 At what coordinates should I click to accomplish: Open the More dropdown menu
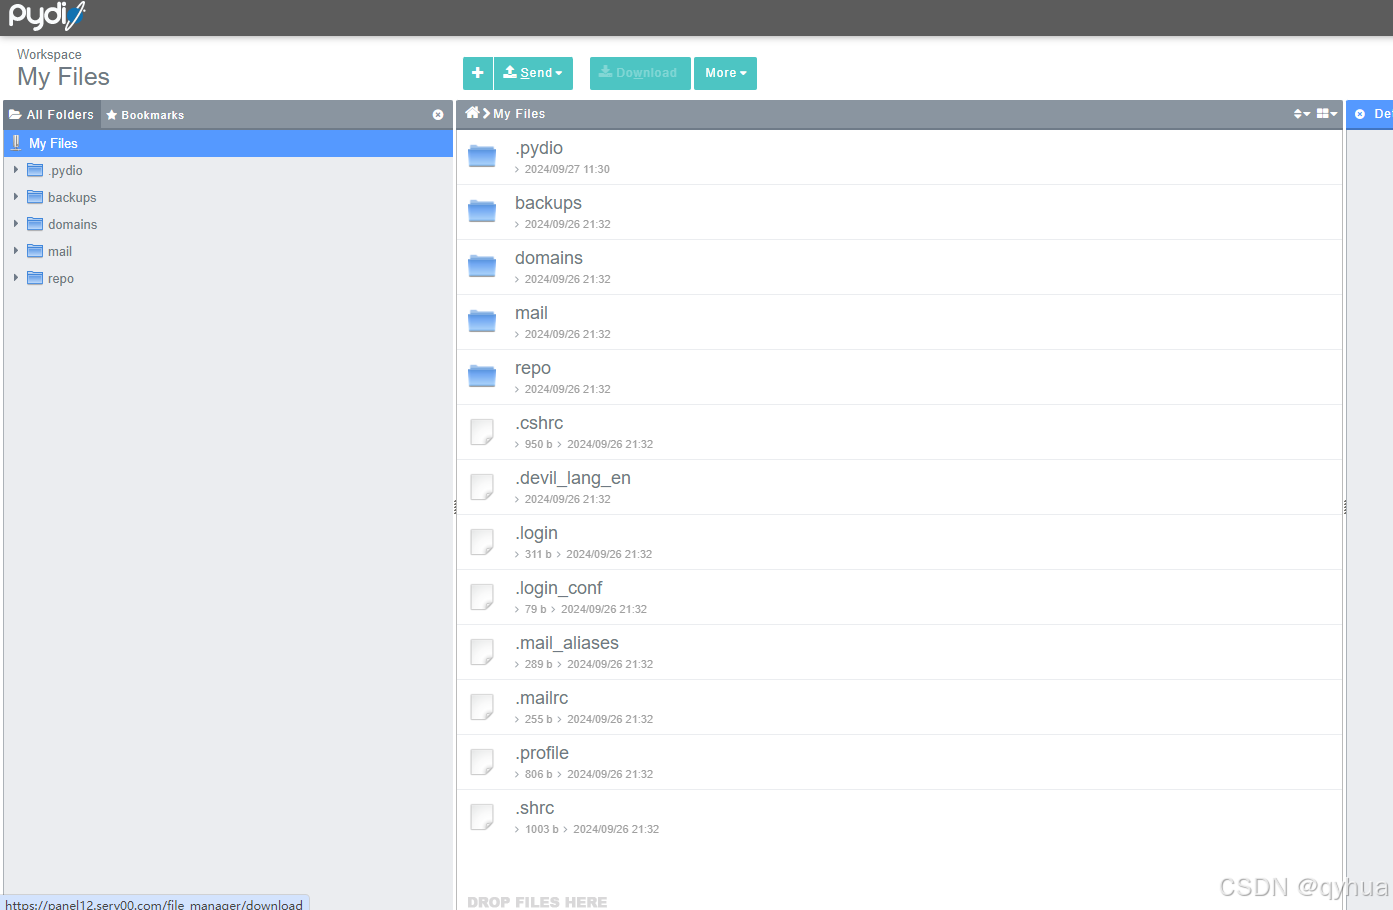click(x=725, y=73)
